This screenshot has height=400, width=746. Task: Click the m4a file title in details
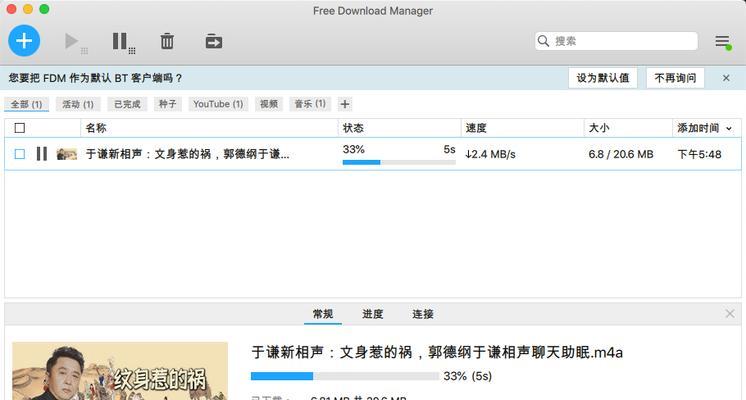pos(437,352)
